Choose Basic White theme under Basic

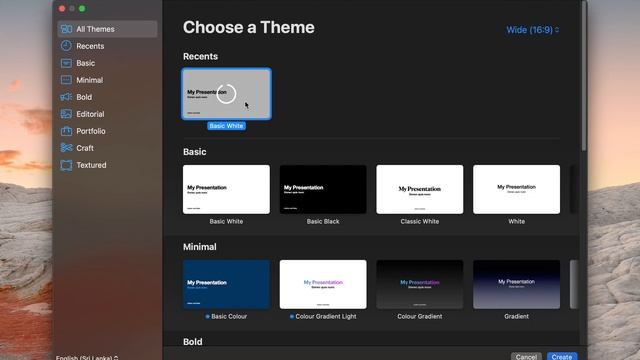227,189
